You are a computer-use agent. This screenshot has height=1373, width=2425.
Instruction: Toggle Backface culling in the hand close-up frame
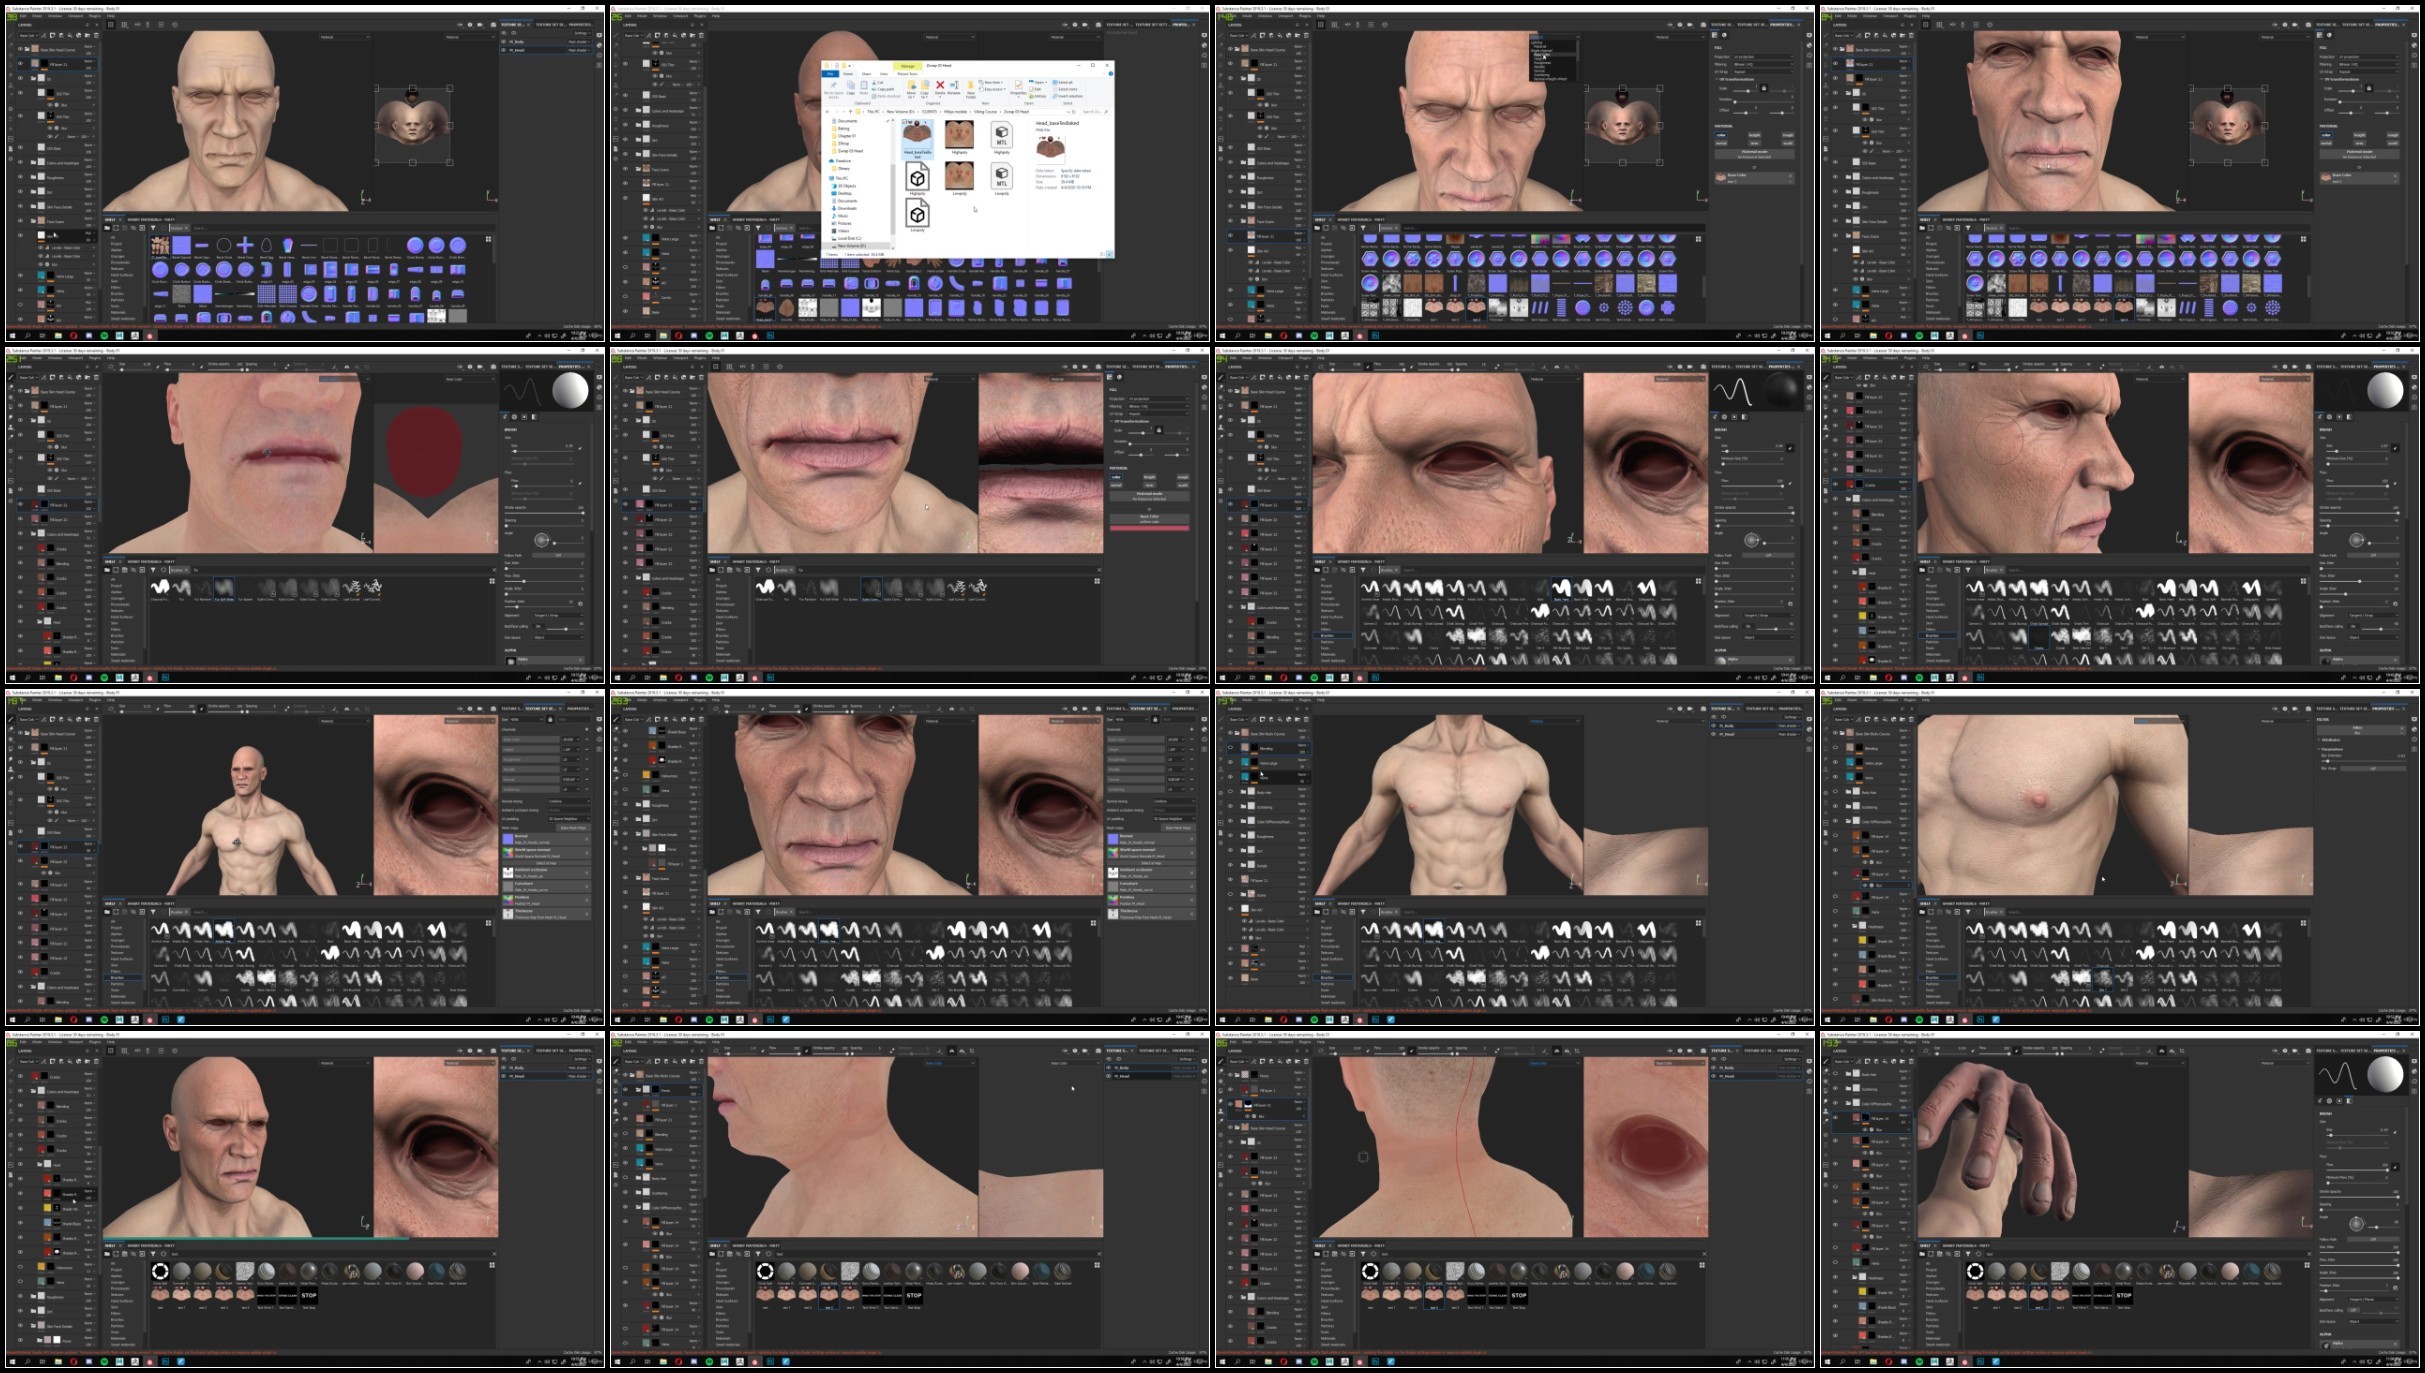pos(2354,1310)
